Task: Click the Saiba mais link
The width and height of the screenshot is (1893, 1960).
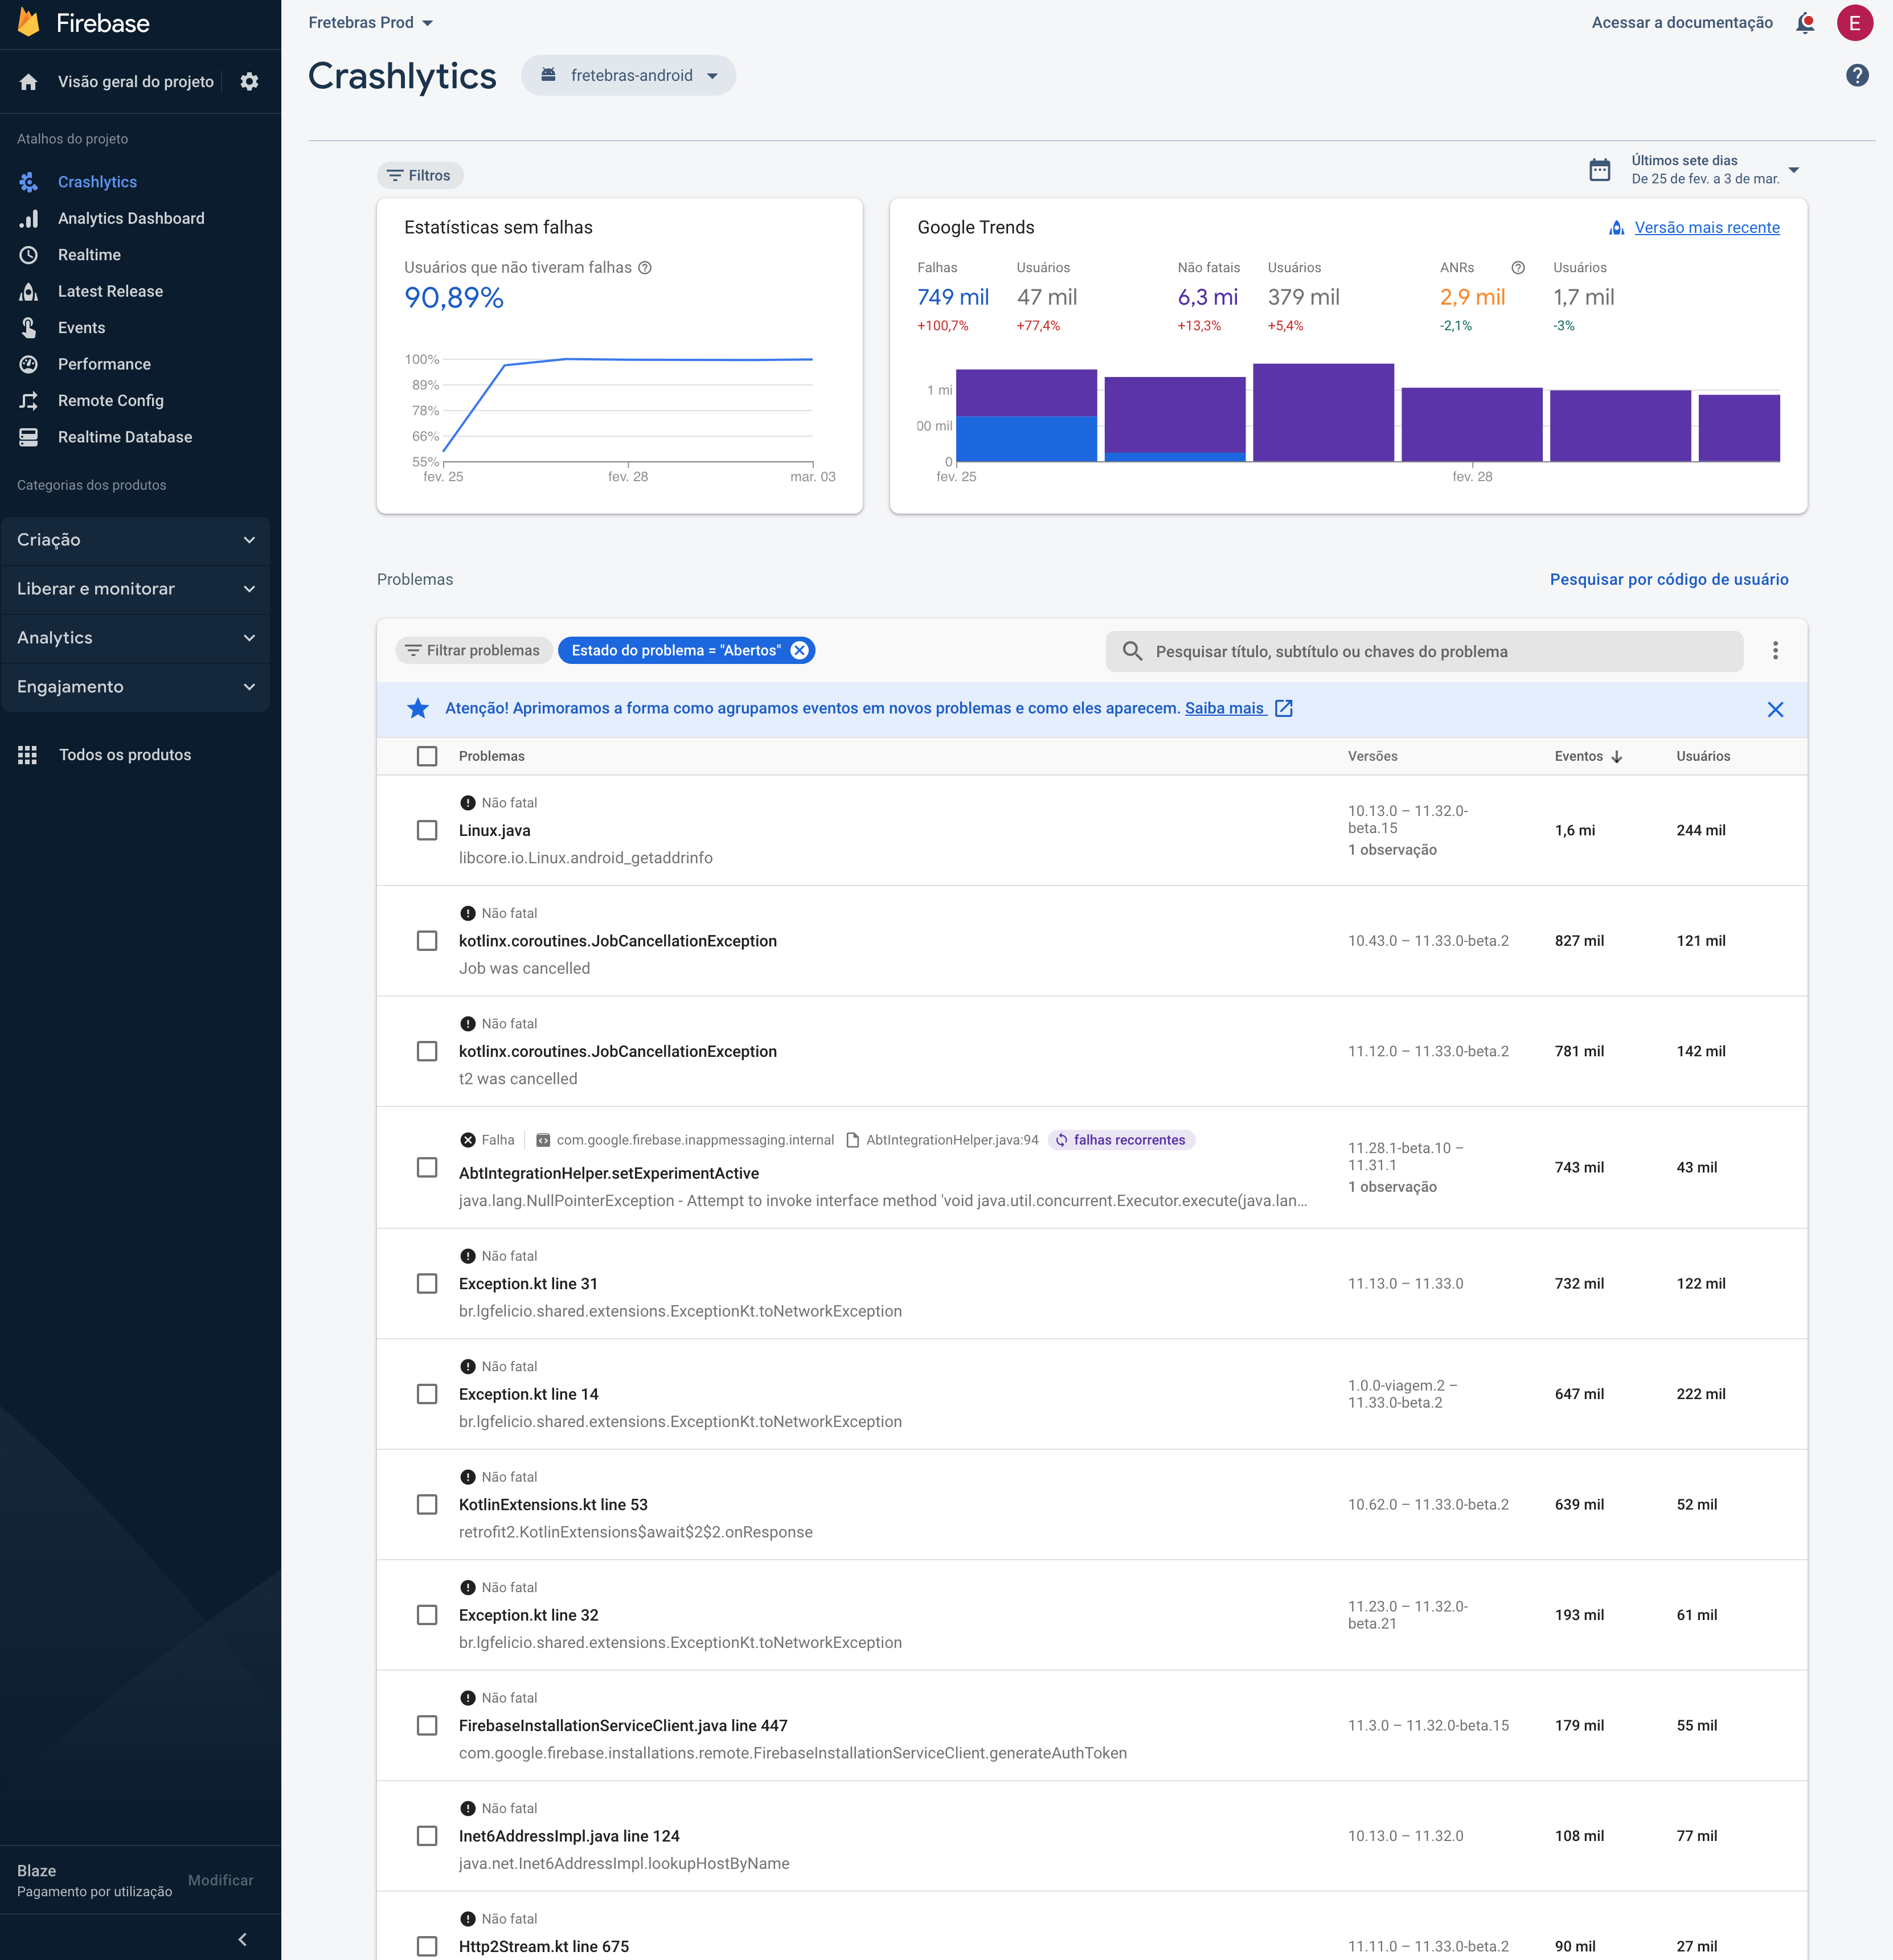Action: point(1224,709)
